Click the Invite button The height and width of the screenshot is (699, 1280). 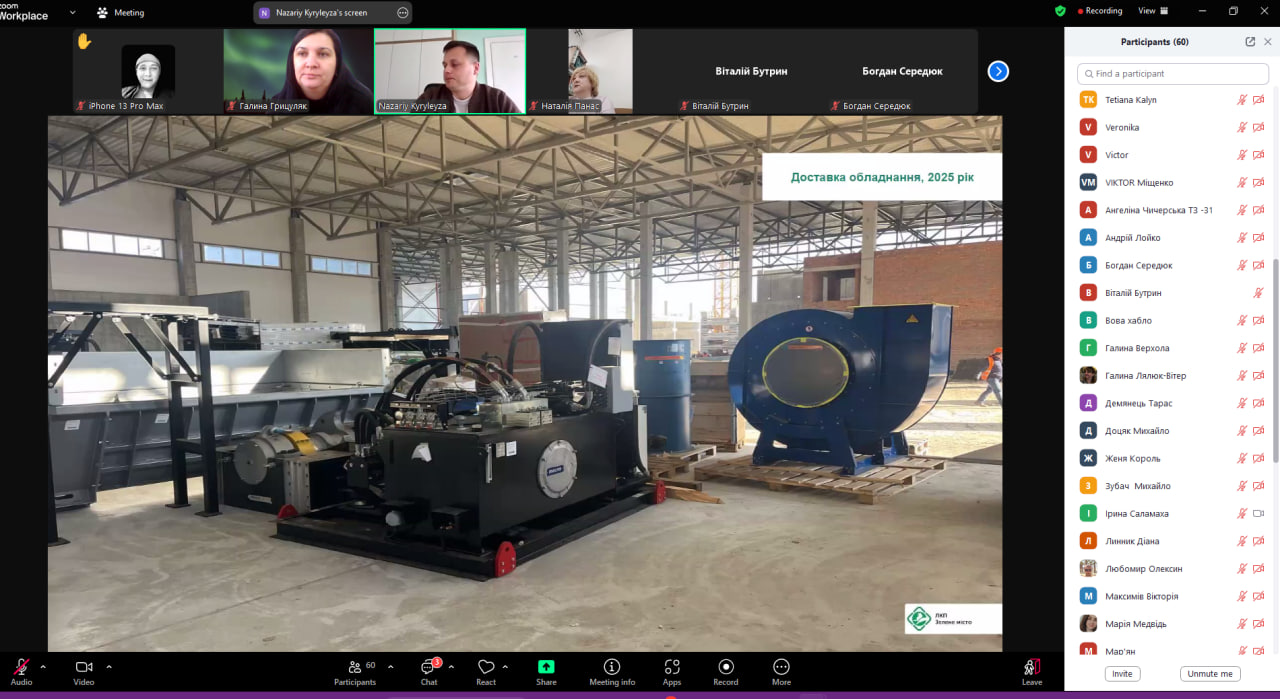tap(1122, 674)
